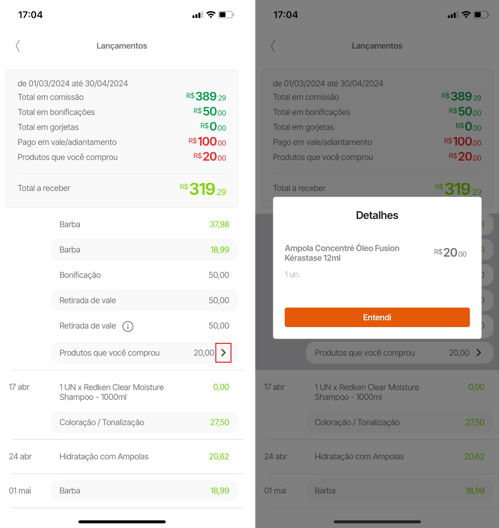This screenshot has height=528, width=500.
Task: Tap the Wi-Fi icon in left status bar
Action: [x=211, y=14]
